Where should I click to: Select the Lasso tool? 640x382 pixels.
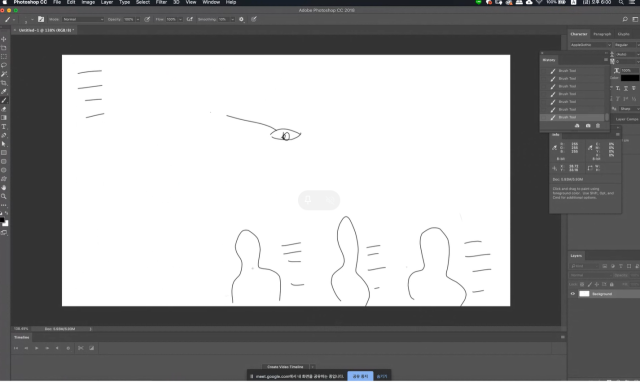4,65
